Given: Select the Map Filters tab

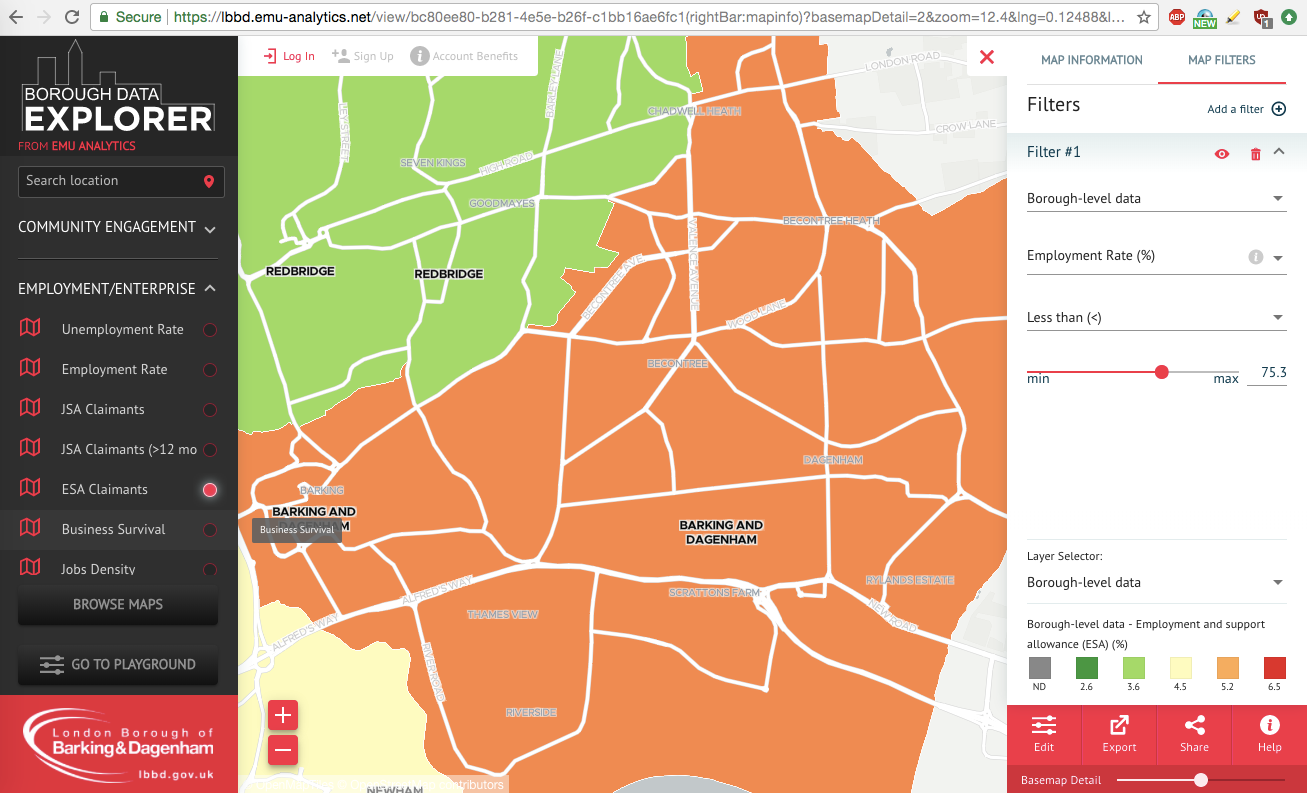Looking at the screenshot, I should pyautogui.click(x=1221, y=60).
